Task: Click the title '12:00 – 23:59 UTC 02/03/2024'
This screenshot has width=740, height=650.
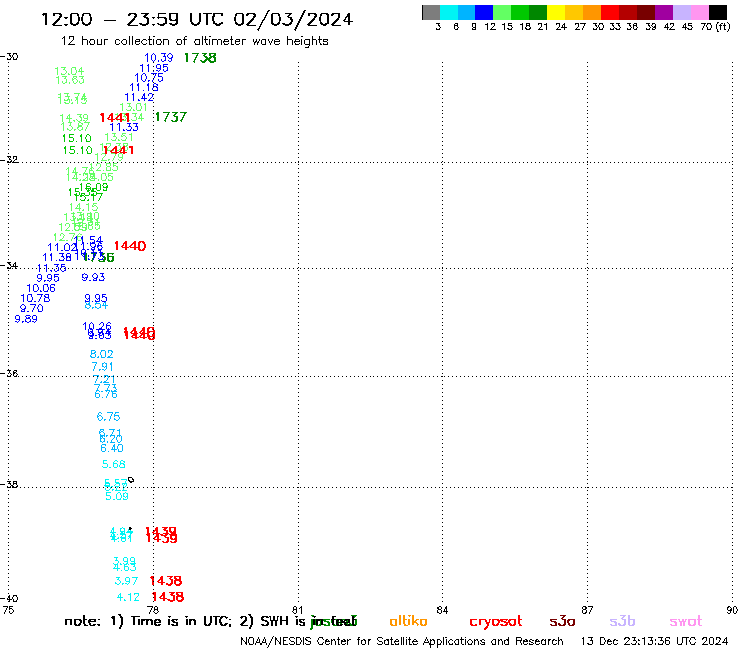Action: pos(197,19)
